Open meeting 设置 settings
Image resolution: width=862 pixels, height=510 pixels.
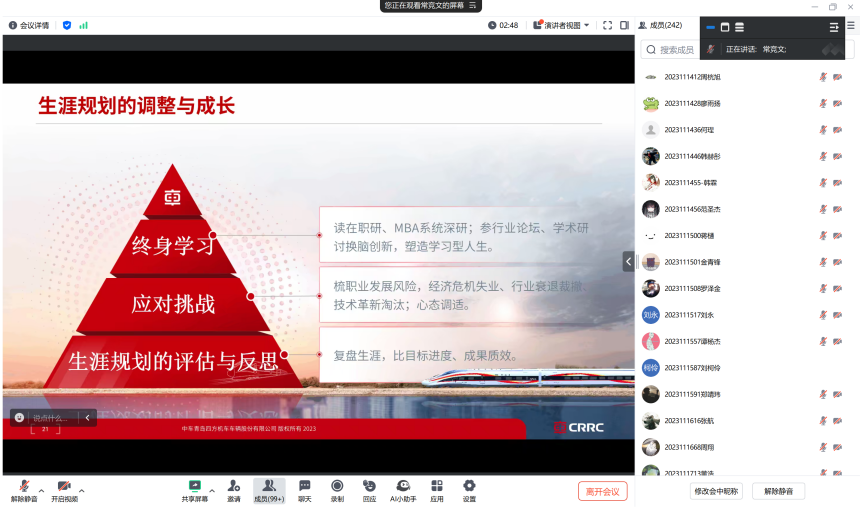(469, 489)
